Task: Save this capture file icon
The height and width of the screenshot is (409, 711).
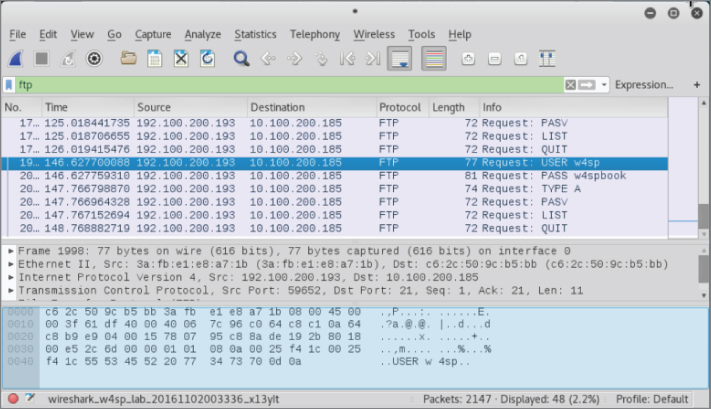Action: click(x=155, y=58)
